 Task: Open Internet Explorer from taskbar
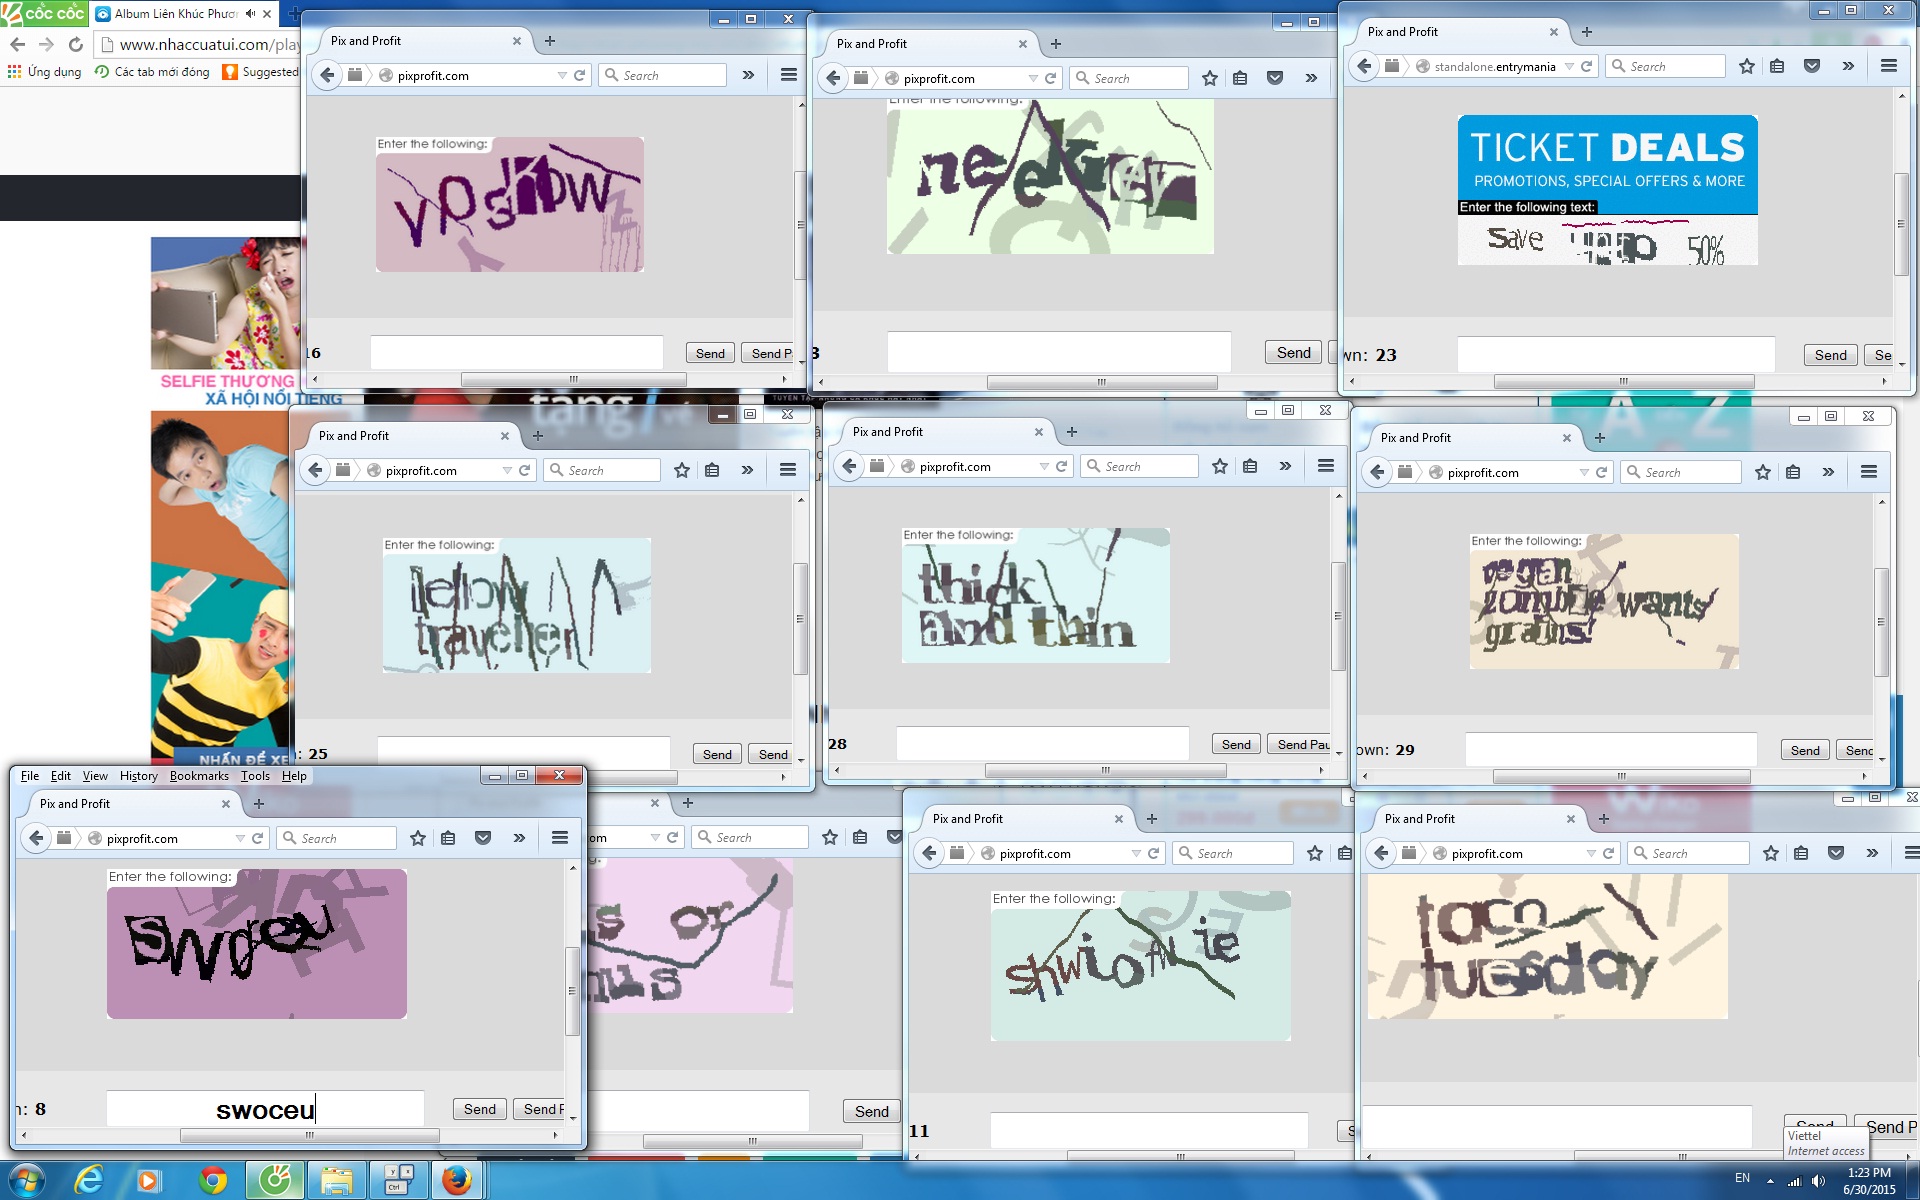[89, 1180]
